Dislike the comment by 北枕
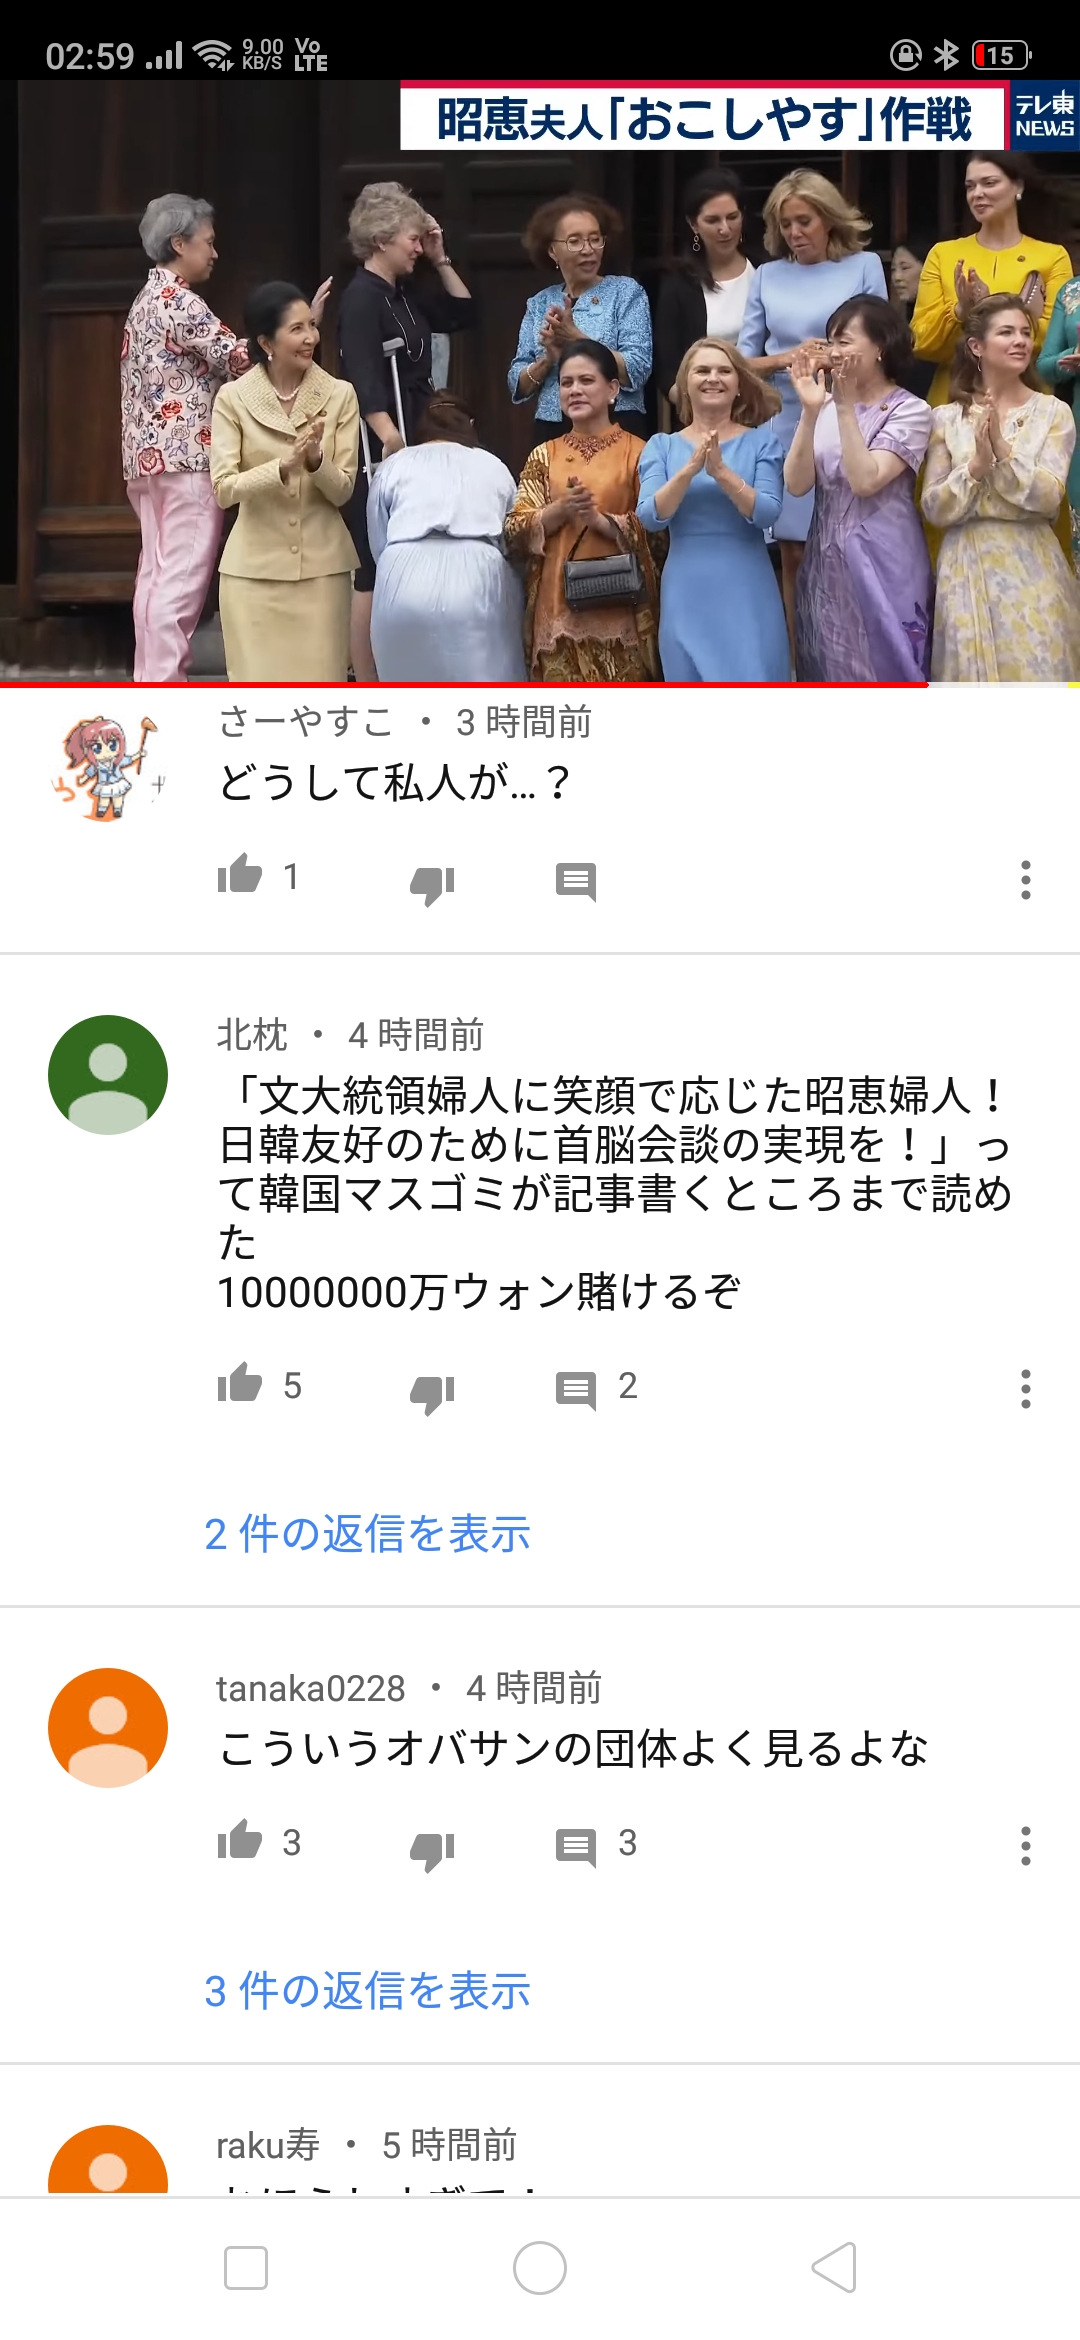This screenshot has height=2340, width=1080. 432,1393
